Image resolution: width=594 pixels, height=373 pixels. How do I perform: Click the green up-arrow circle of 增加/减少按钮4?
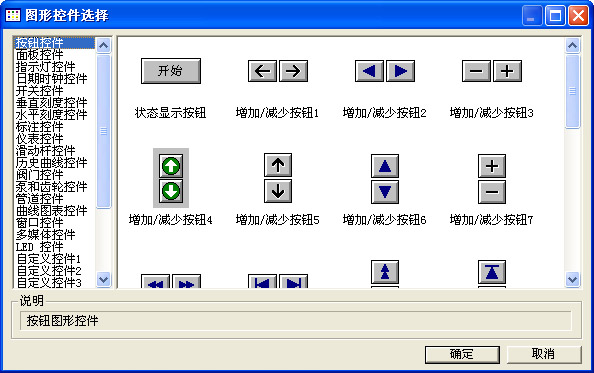coord(171,166)
